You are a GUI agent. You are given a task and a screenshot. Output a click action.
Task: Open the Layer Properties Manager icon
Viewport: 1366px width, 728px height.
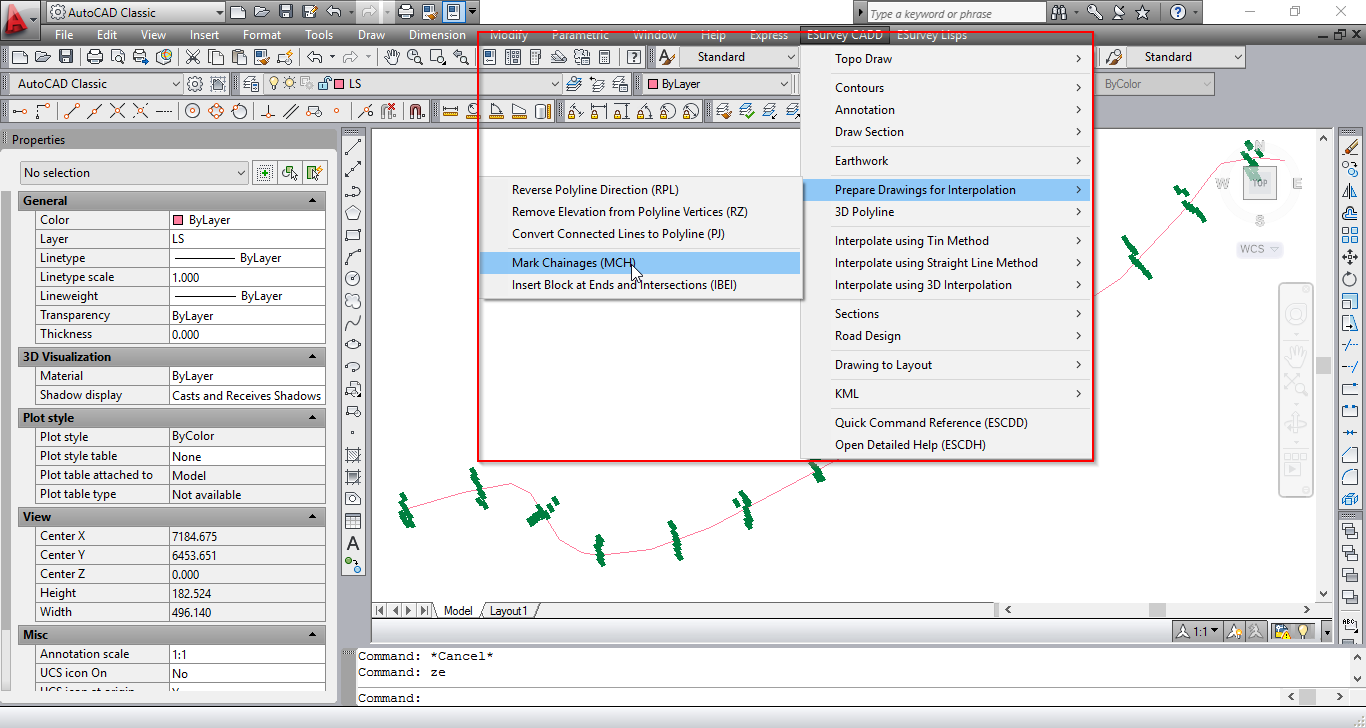[249, 84]
